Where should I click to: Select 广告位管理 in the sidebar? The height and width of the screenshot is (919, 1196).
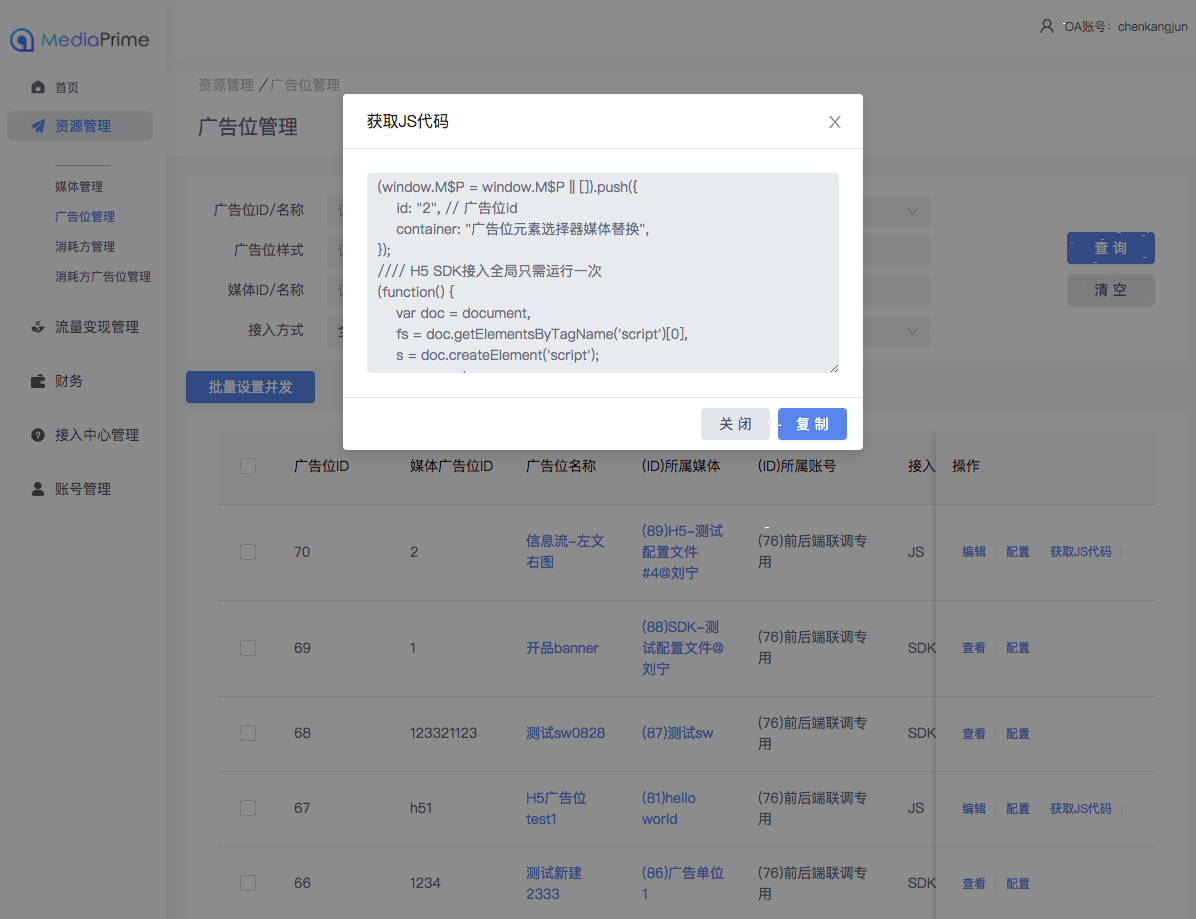click(85, 217)
